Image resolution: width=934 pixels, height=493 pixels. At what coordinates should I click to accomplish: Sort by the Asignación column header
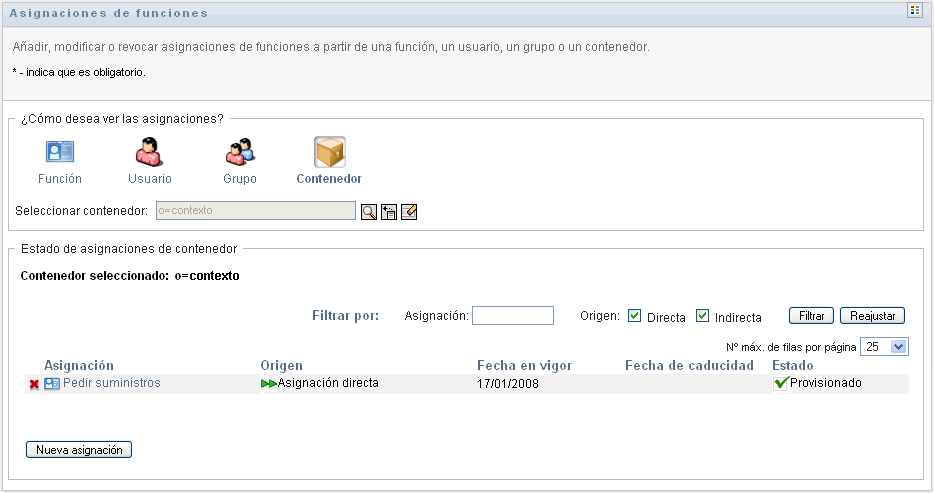pos(79,365)
